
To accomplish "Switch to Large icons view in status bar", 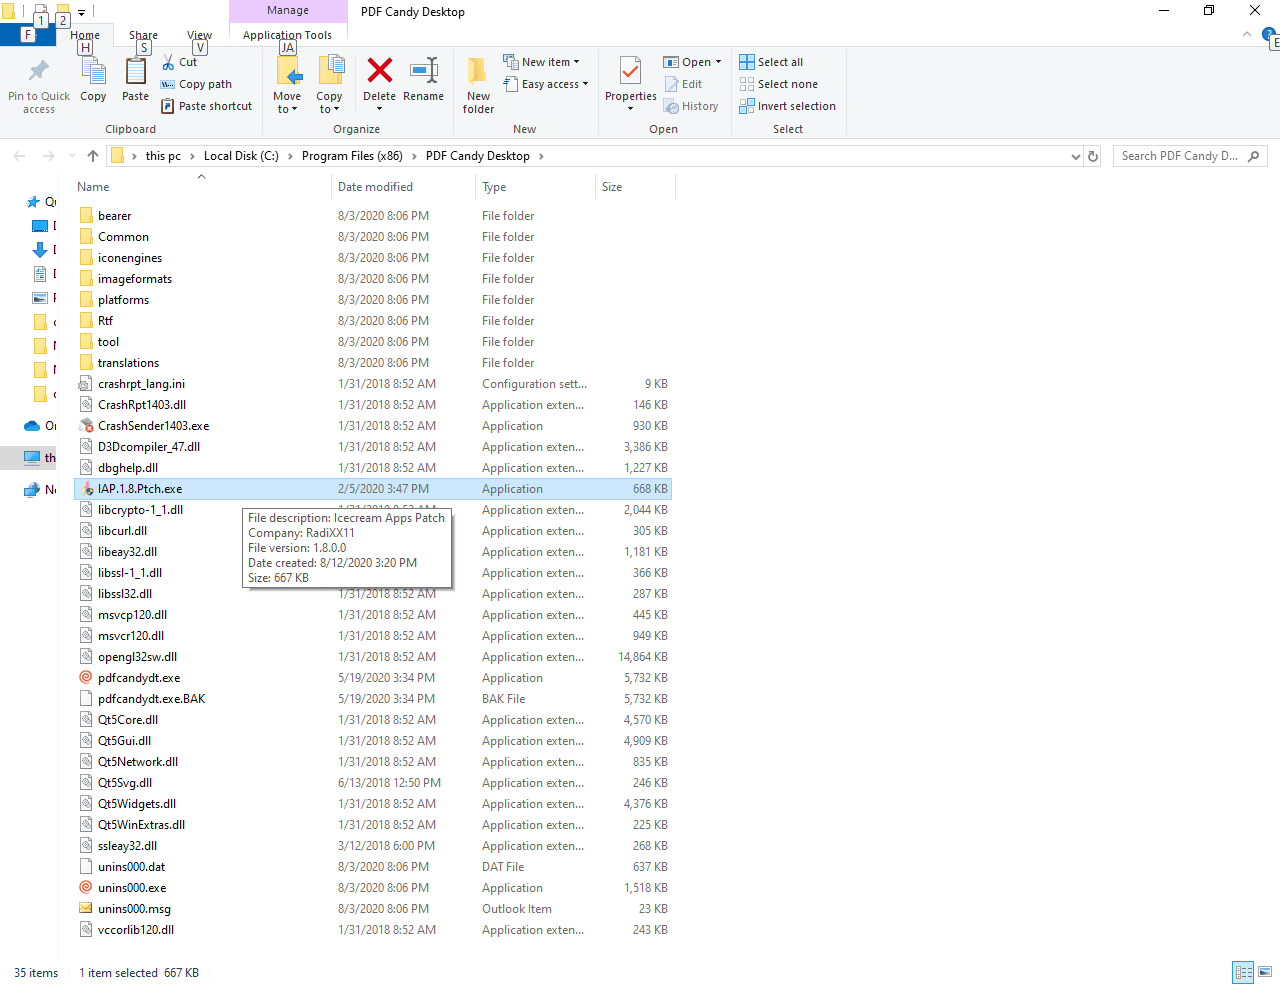I will pos(1265,972).
